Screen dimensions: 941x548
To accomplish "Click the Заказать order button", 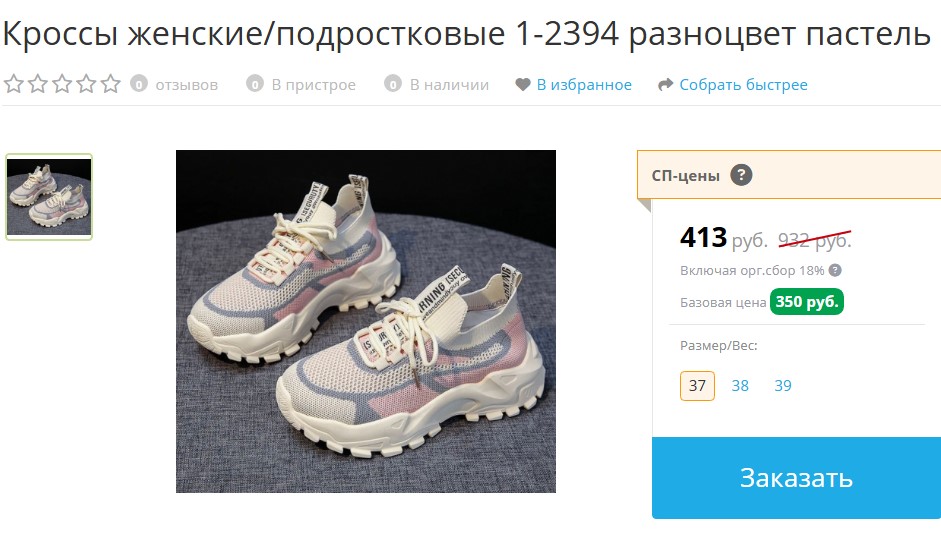I will pos(796,478).
